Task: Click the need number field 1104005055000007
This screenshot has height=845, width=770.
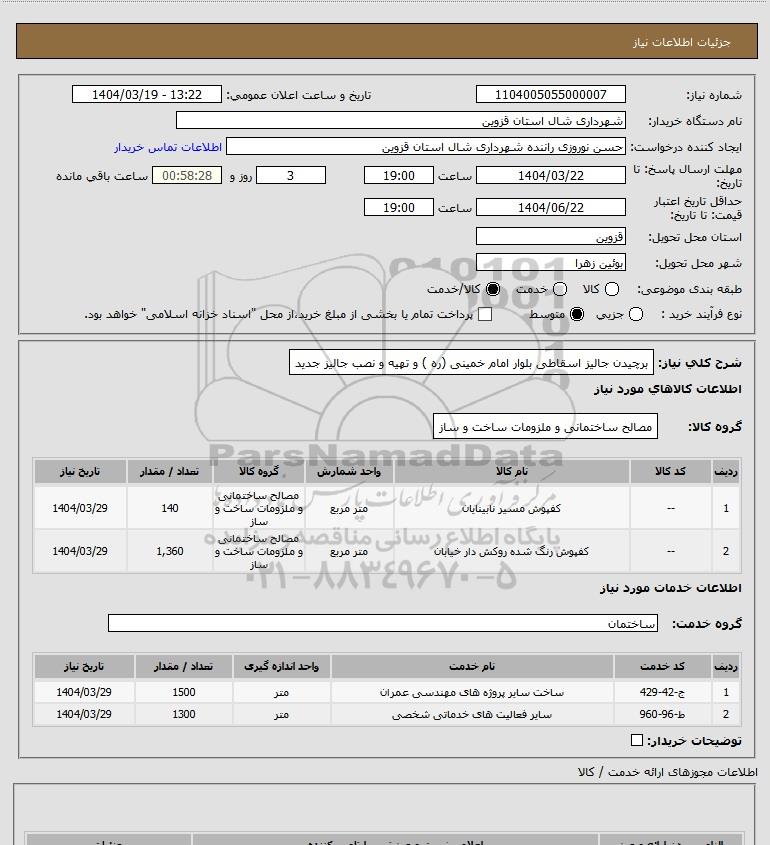Action: pyautogui.click(x=551, y=94)
